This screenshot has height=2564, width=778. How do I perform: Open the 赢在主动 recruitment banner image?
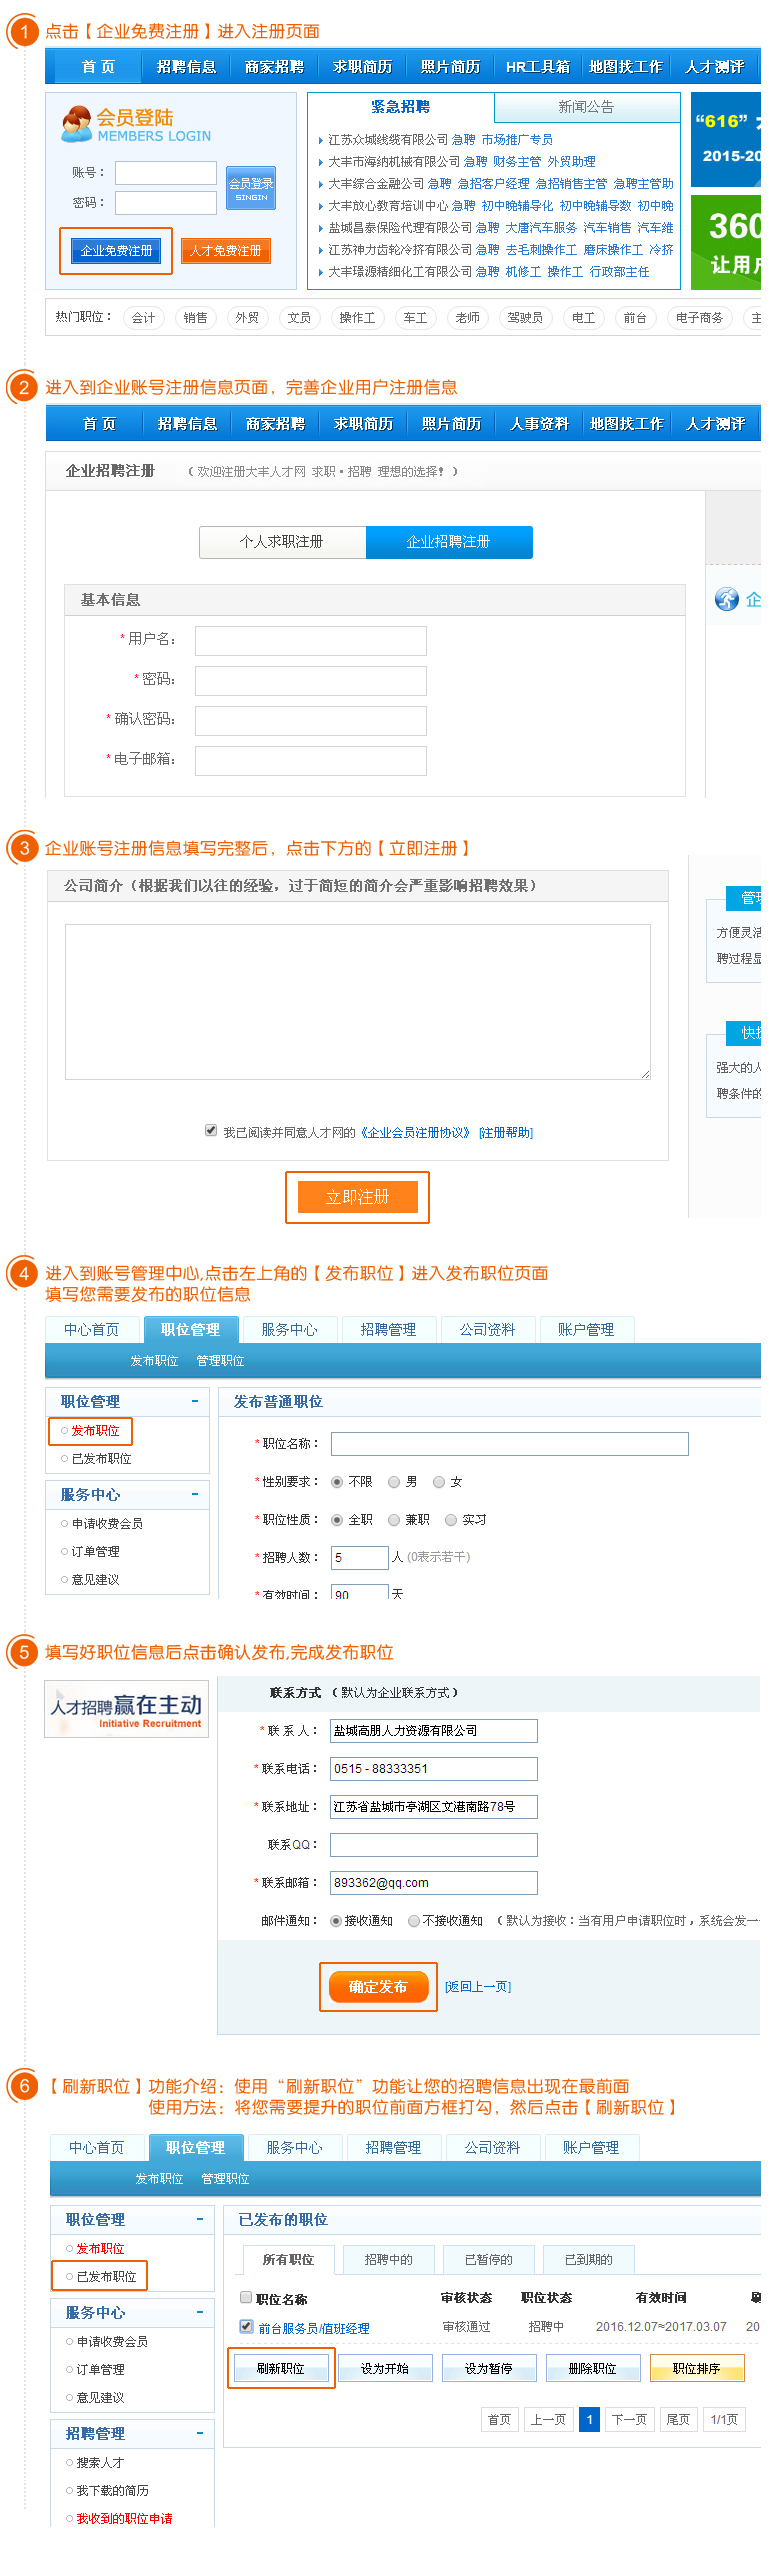127,1709
